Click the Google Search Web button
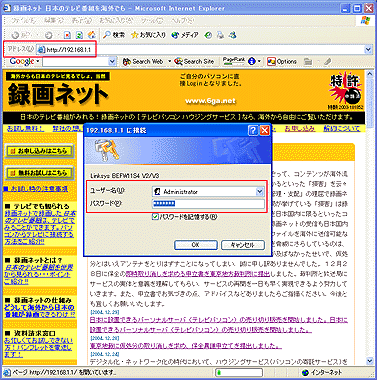The image size is (377, 380). point(143,61)
